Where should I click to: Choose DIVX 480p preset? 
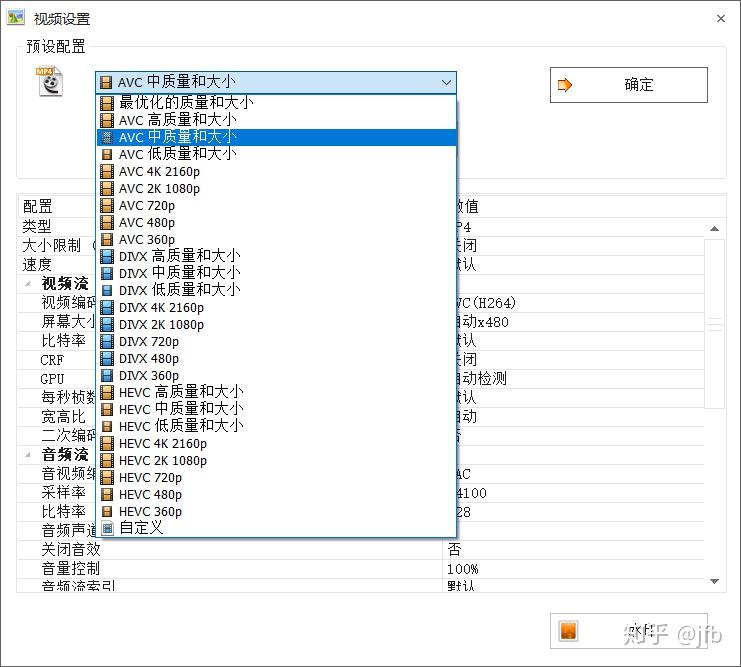click(x=276, y=358)
